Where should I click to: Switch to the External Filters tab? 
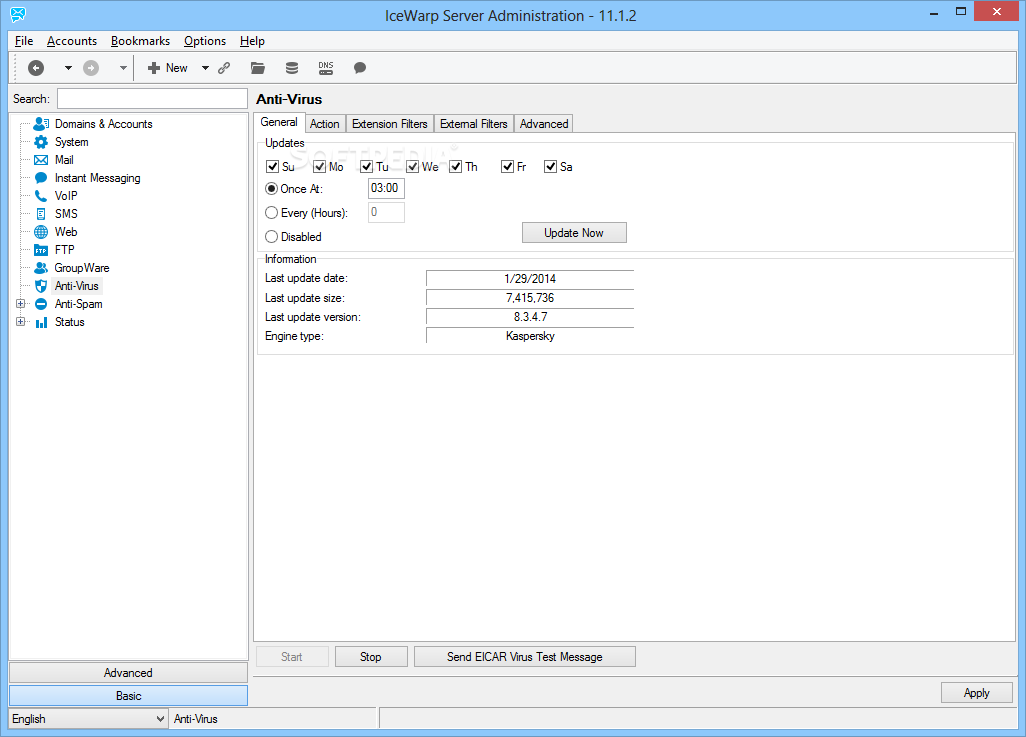(x=474, y=124)
